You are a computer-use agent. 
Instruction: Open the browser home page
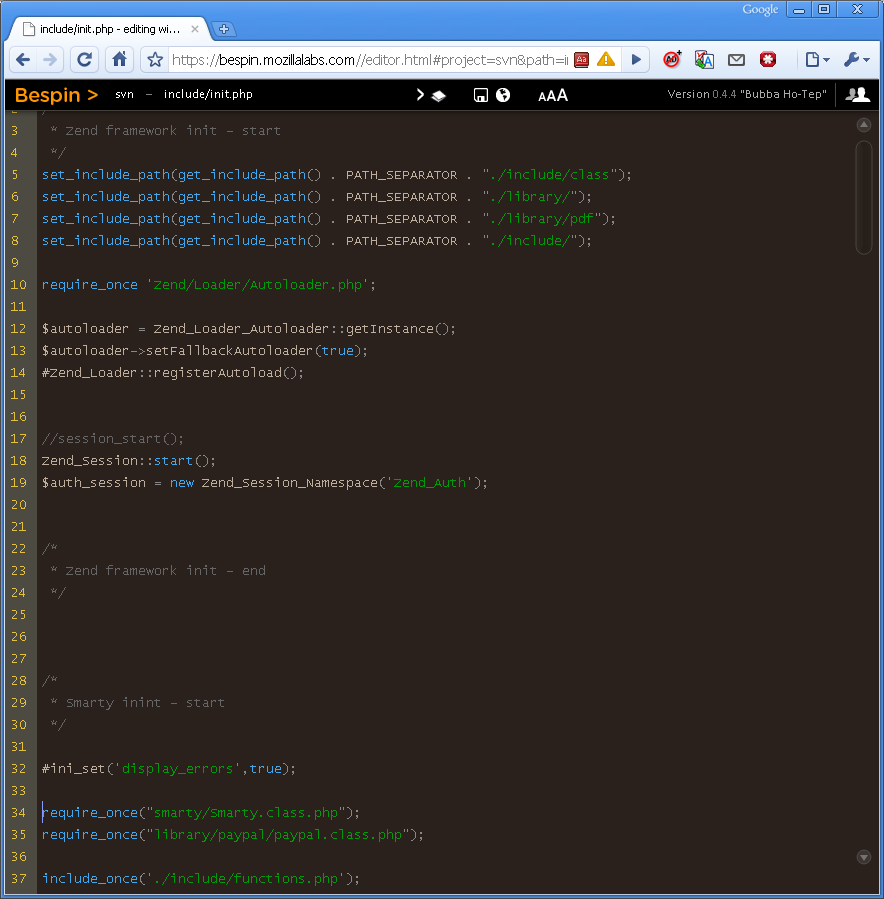(119, 60)
